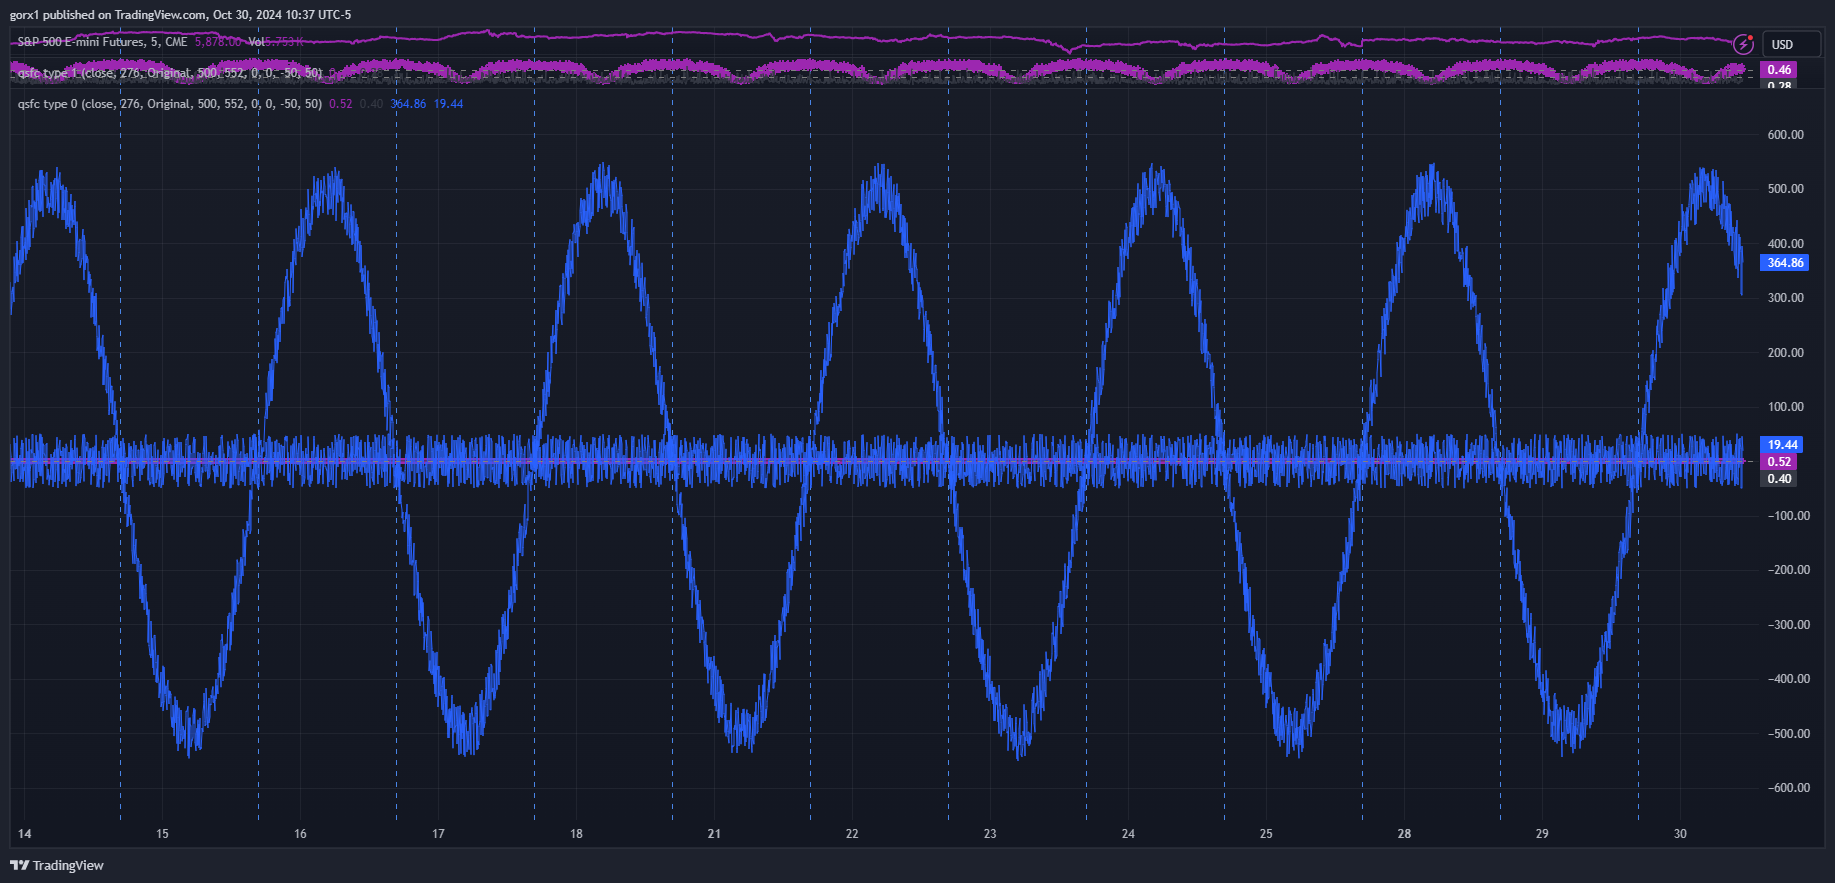Click date label 21 on time axis
The width and height of the screenshot is (1835, 883).
(x=714, y=834)
